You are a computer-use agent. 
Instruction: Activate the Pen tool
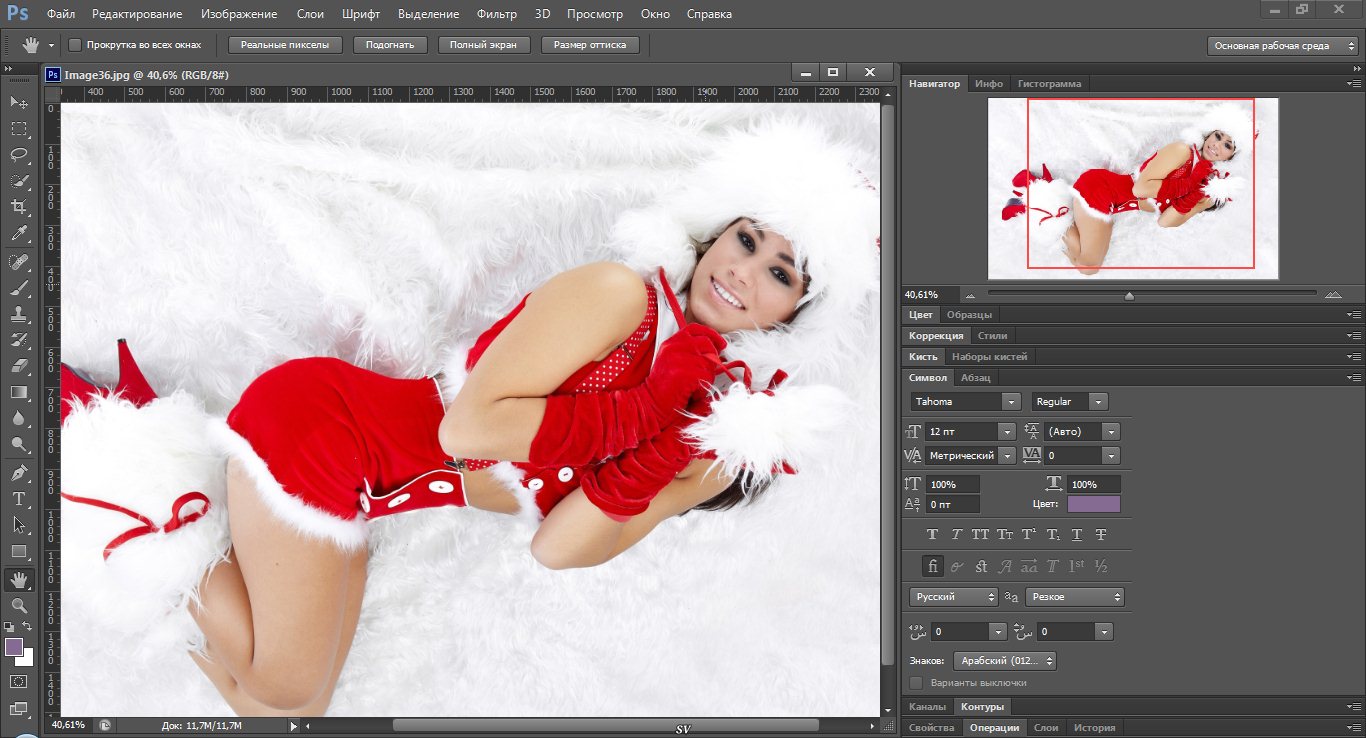pyautogui.click(x=19, y=472)
